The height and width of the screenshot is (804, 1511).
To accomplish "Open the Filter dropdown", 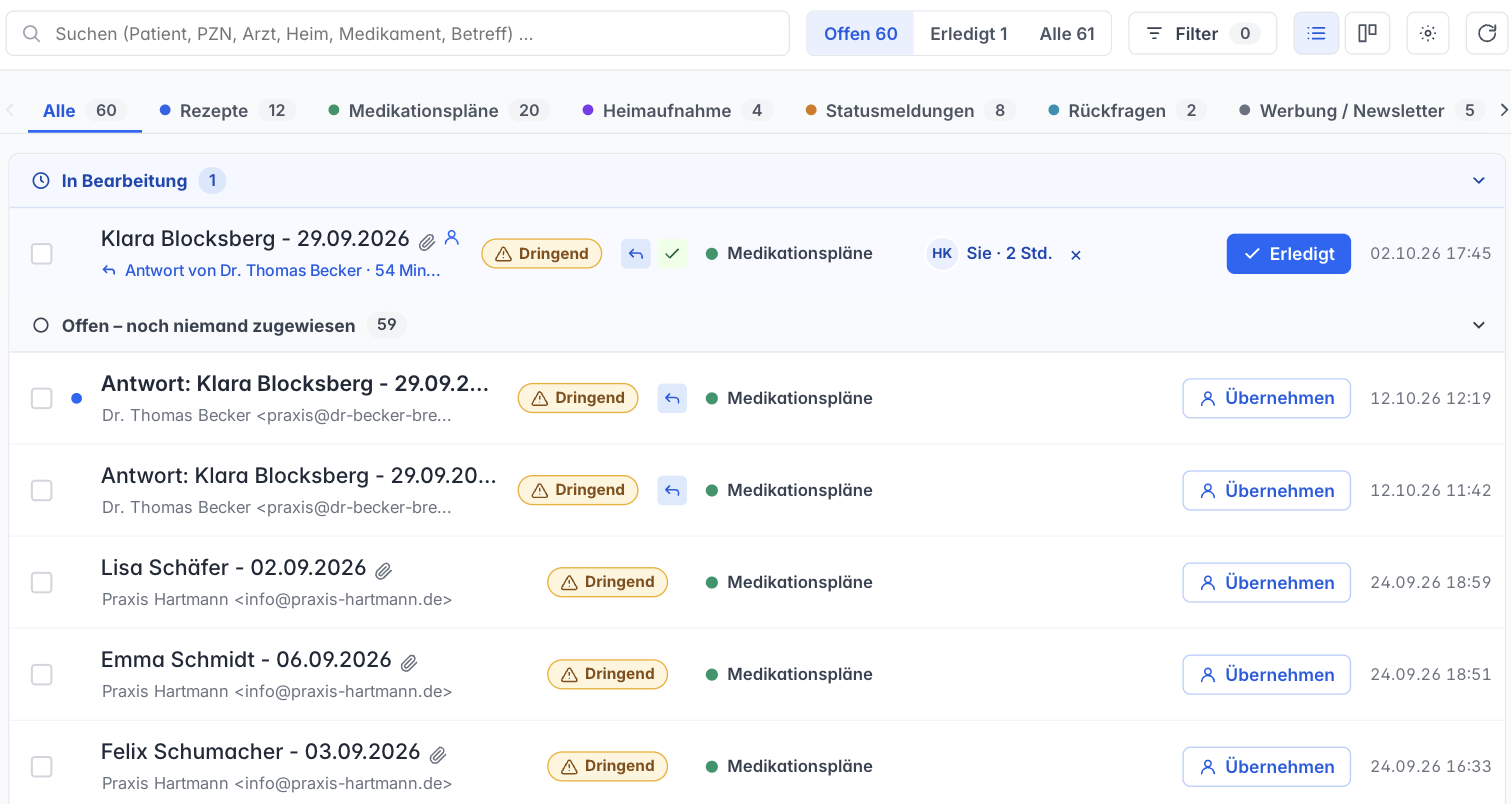I will tap(1202, 34).
